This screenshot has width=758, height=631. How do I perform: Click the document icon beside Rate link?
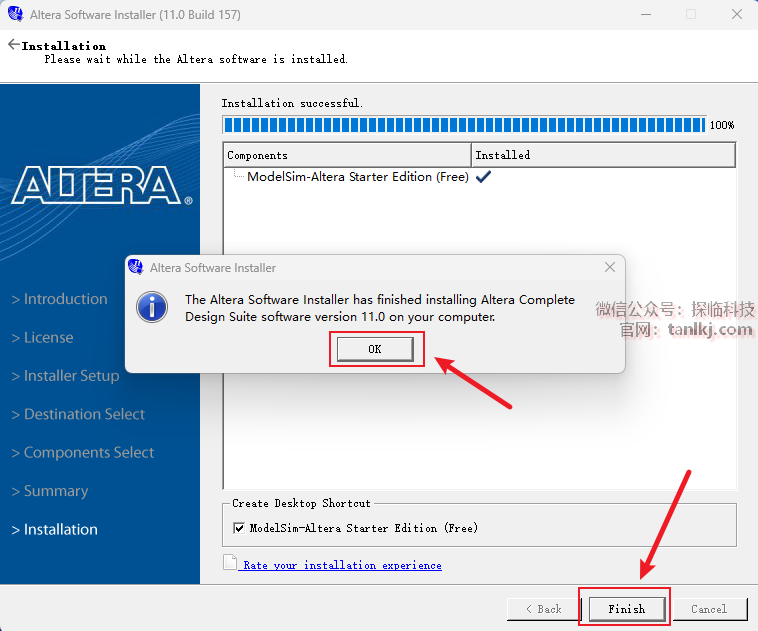(x=230, y=562)
